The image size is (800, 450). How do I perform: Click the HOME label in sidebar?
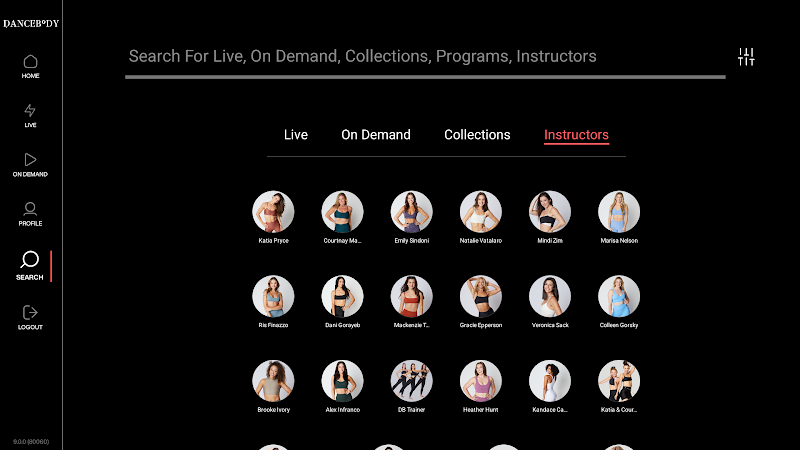30,76
